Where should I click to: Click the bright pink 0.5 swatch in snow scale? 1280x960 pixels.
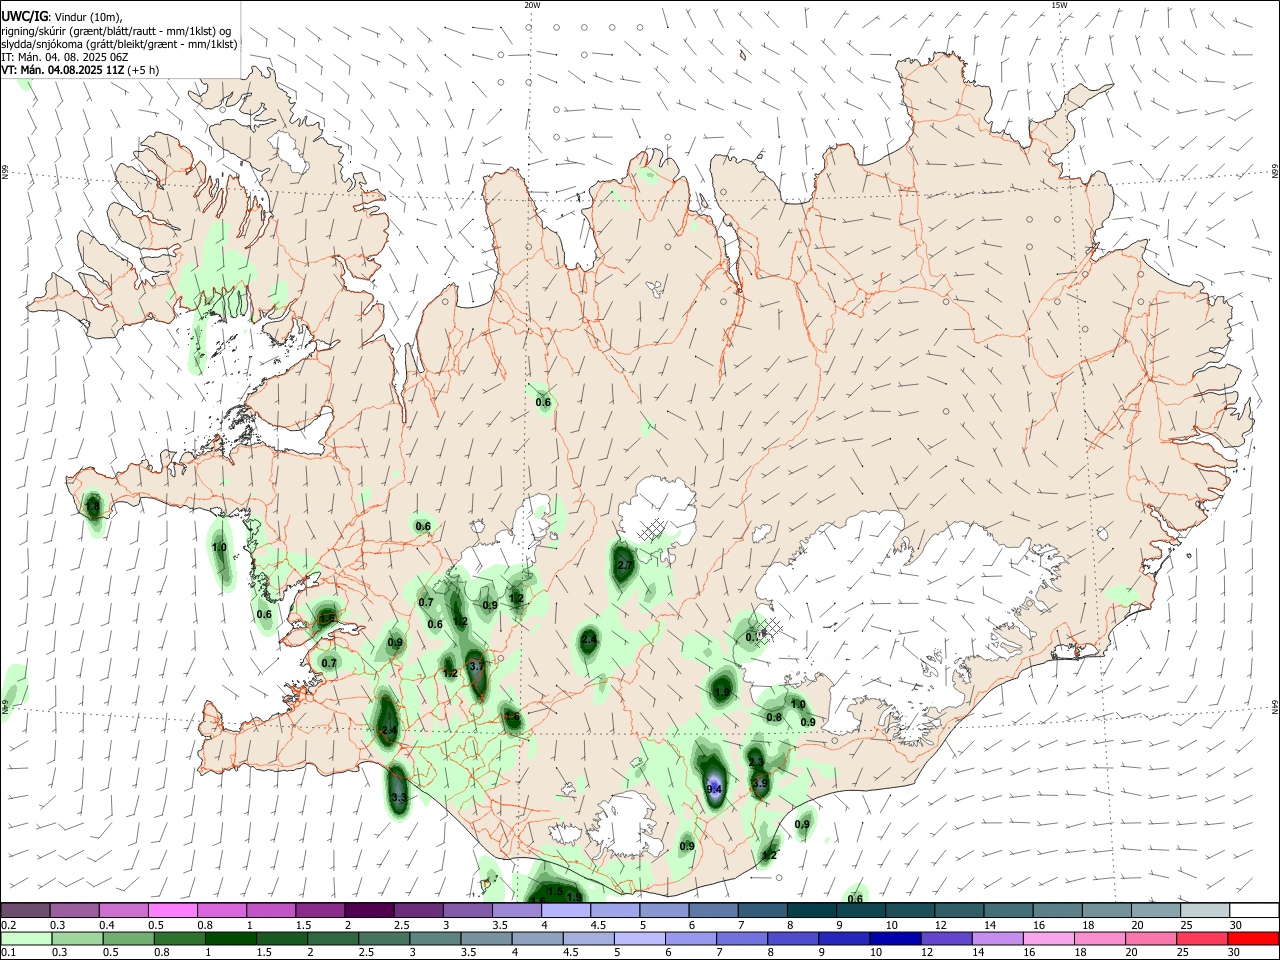pyautogui.click(x=172, y=910)
